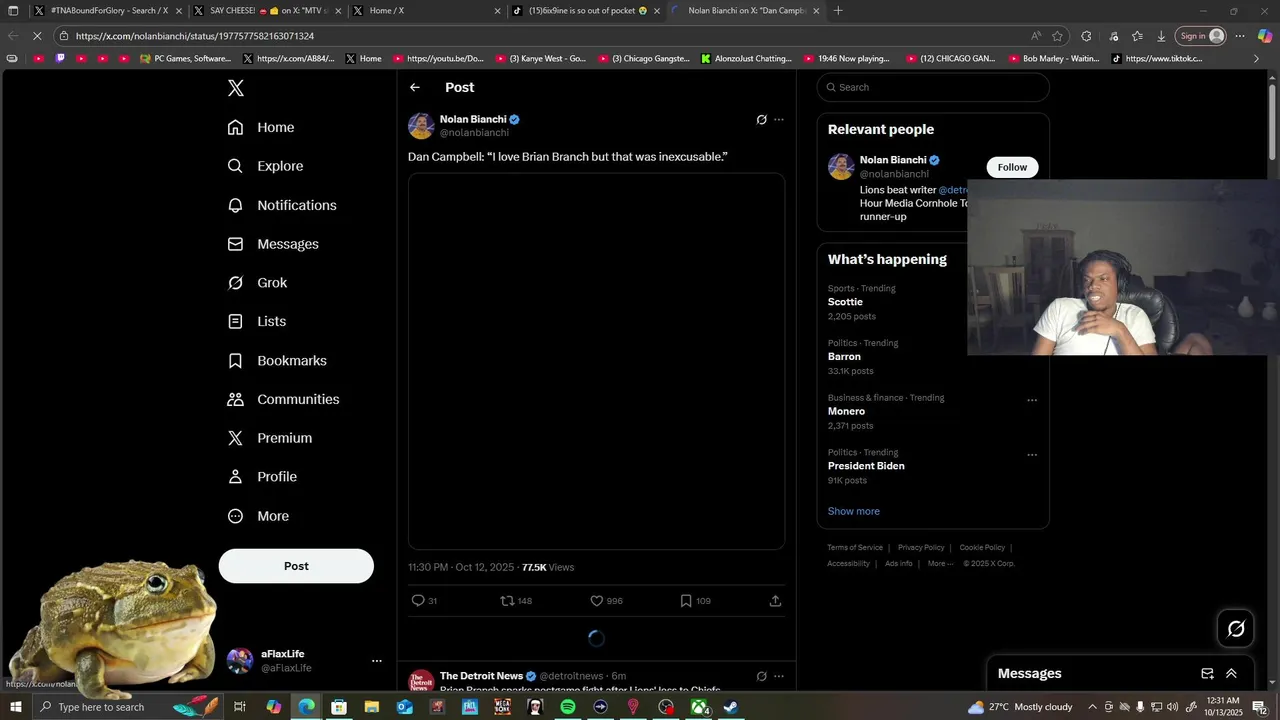
Task: Open the Detroit News post's three-dot menu
Action: tap(779, 677)
